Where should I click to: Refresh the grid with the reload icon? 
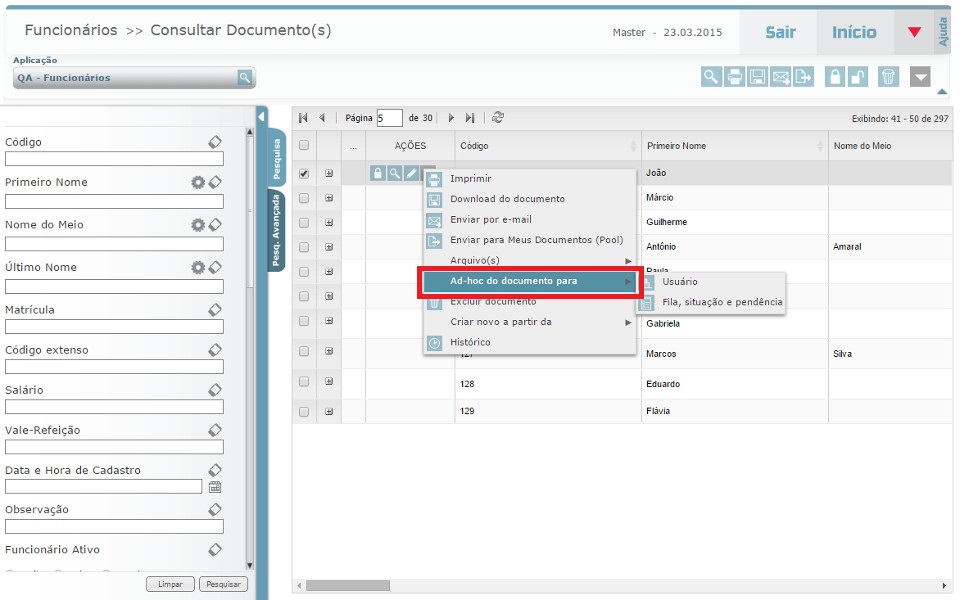point(498,117)
